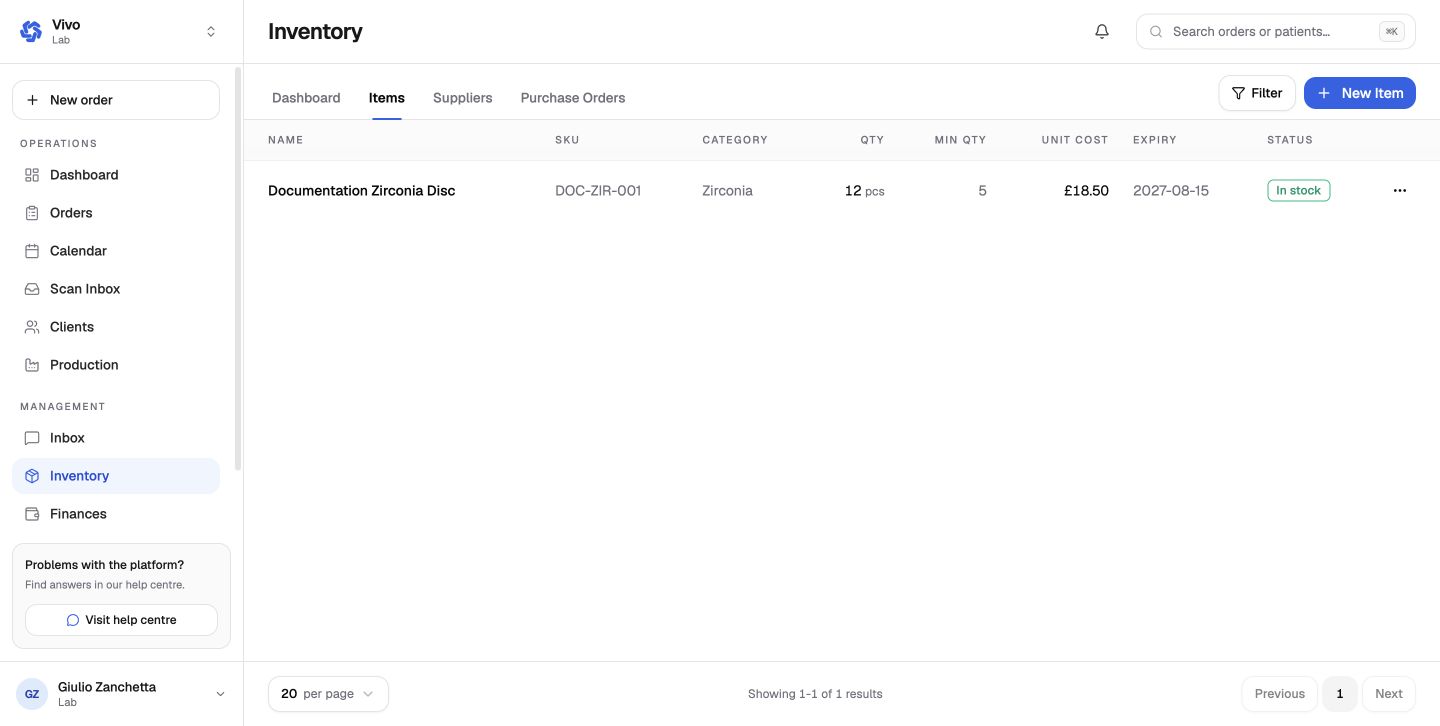The width and height of the screenshot is (1440, 726).
Task: Focus the Search orders or patients field
Action: 1276,32
